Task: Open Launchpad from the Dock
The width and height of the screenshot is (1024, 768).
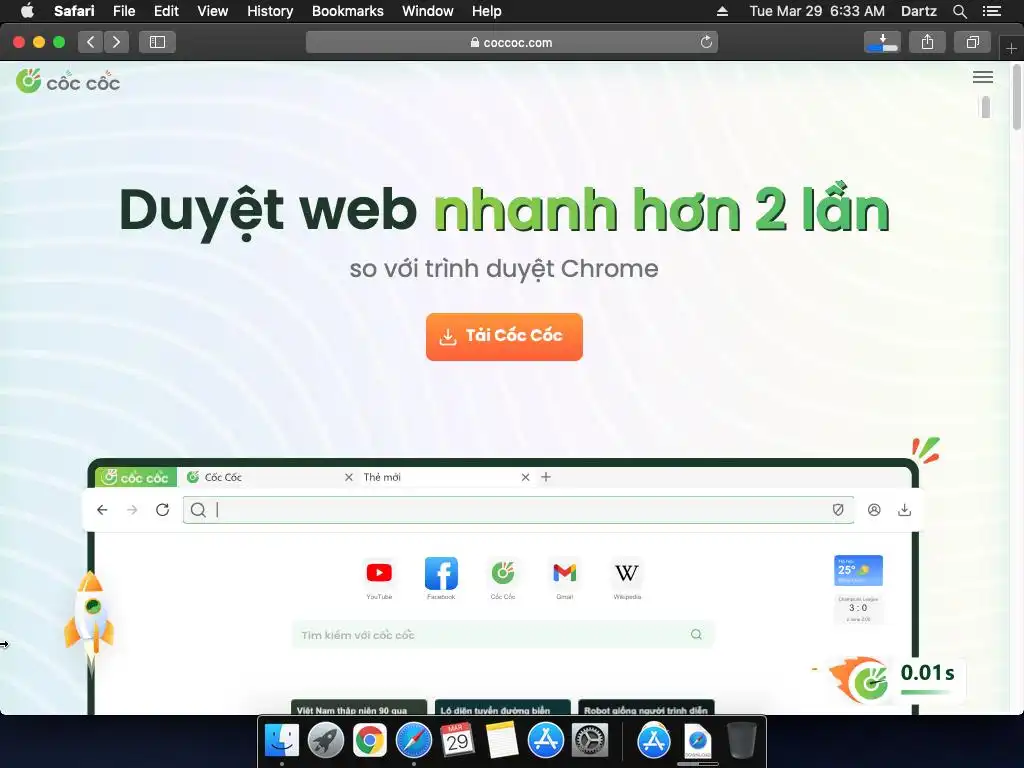Action: coord(326,740)
